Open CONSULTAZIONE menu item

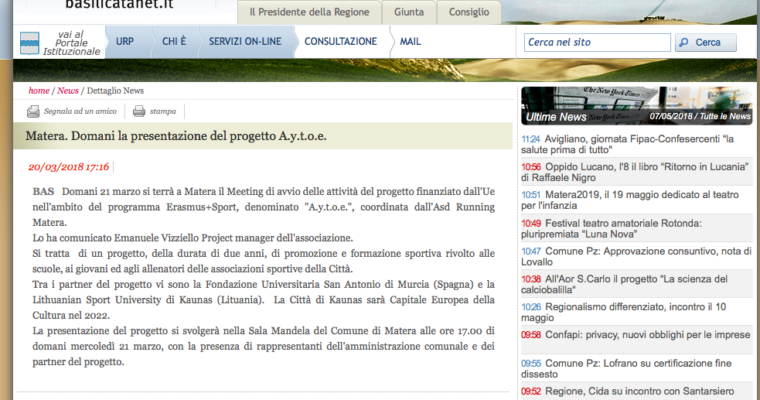click(x=341, y=42)
